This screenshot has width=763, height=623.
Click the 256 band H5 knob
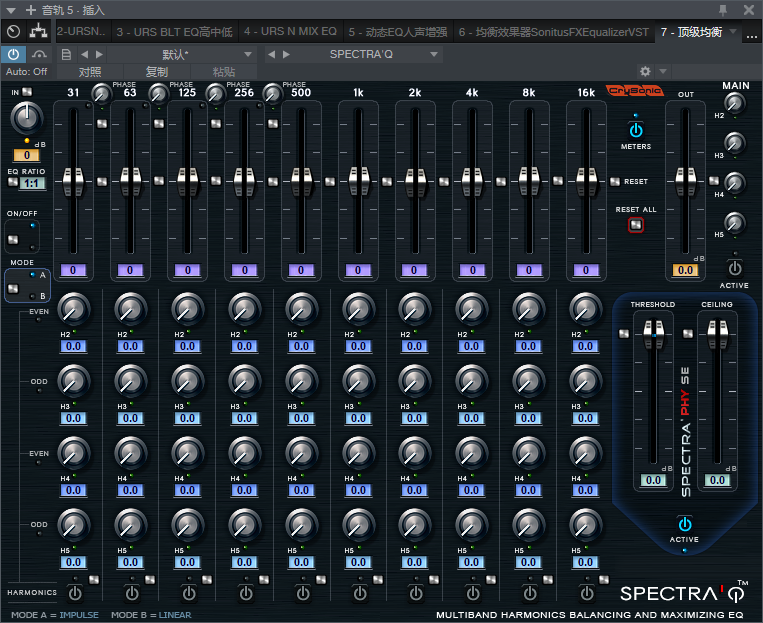coord(244,526)
